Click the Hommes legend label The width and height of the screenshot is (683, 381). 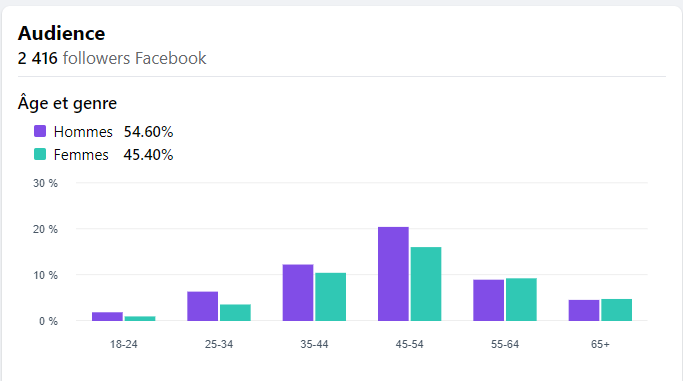pos(83,131)
